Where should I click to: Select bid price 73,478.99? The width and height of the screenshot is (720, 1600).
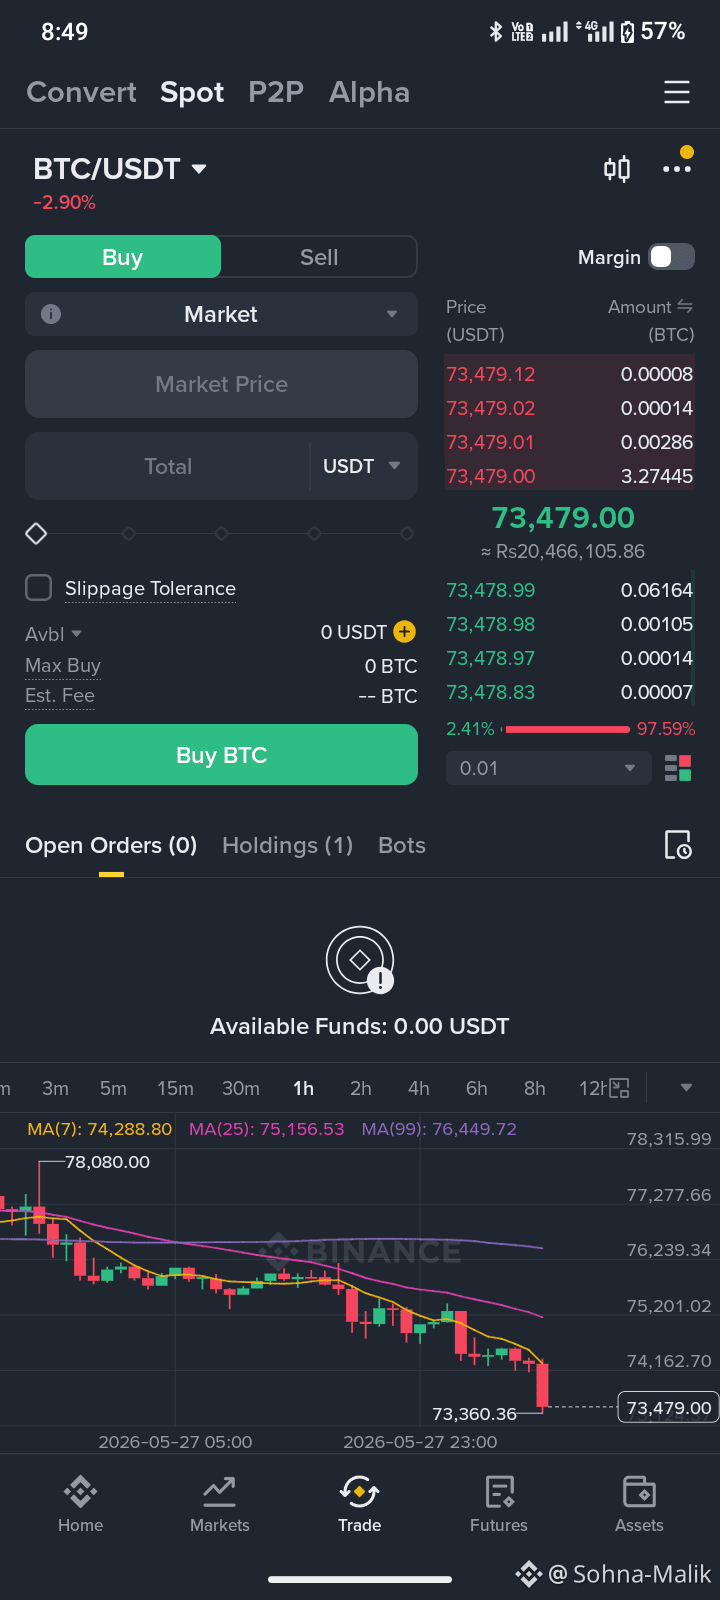point(491,590)
